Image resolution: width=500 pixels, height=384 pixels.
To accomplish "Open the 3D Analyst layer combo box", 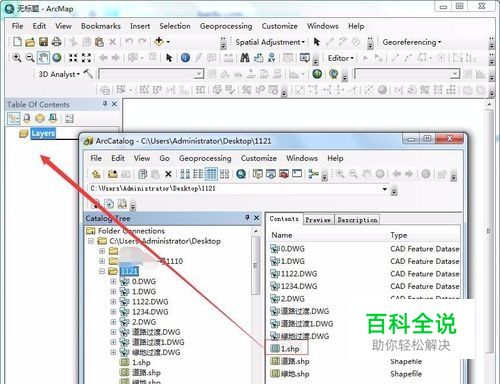I will 151,74.
